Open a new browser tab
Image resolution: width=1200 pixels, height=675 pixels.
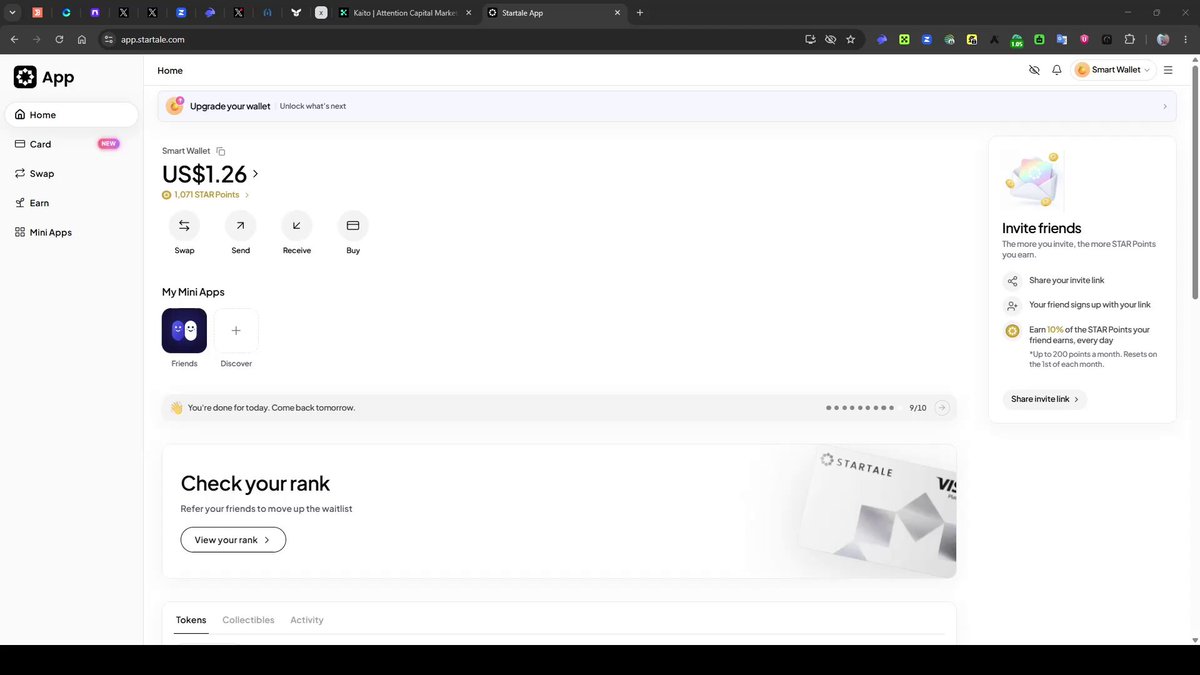(640, 13)
